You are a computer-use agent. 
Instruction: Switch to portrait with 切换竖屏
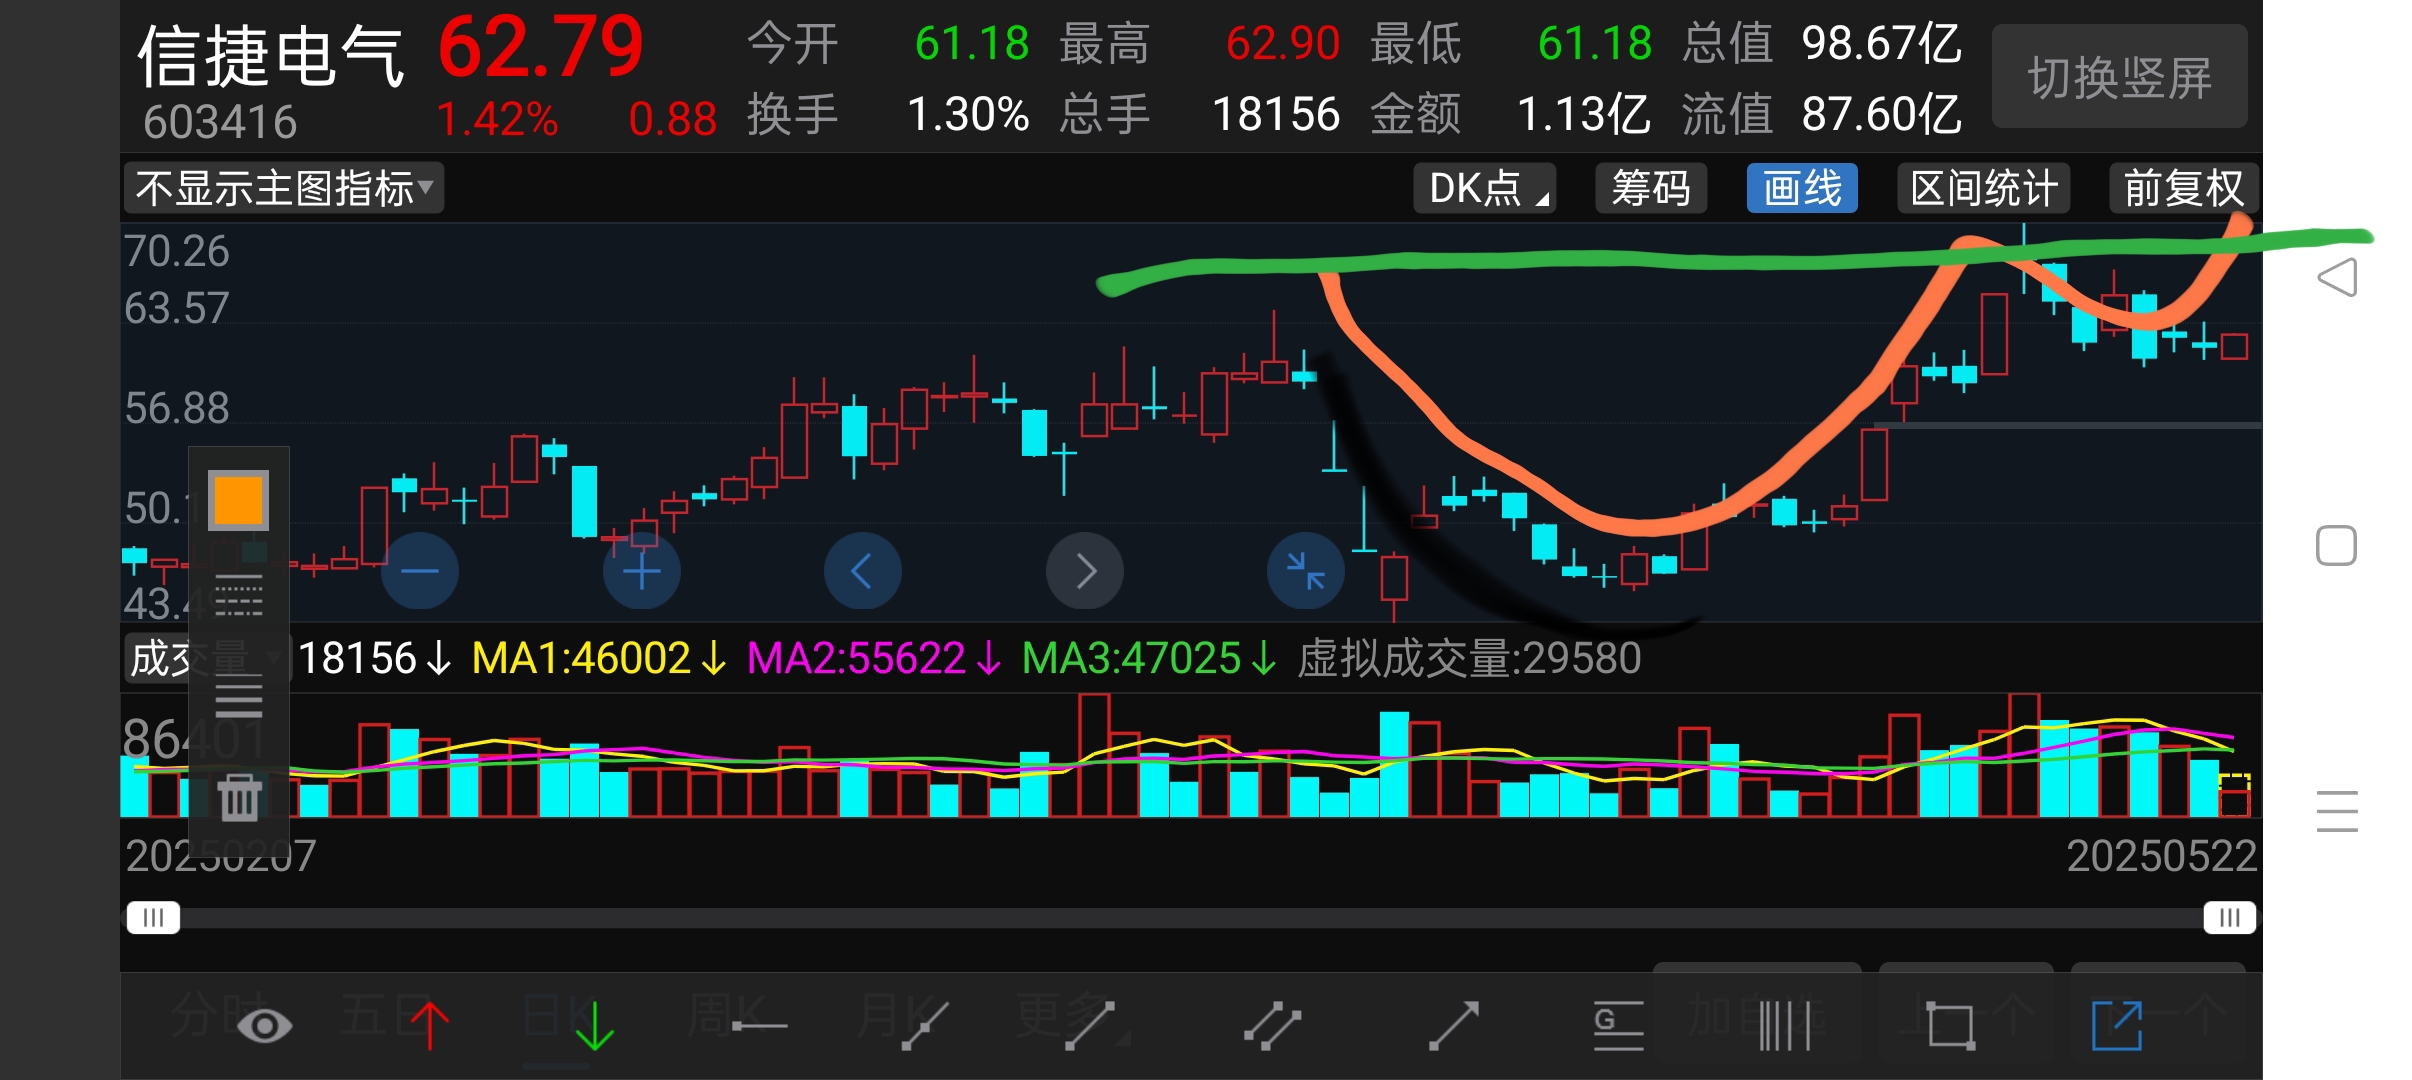2120,77
